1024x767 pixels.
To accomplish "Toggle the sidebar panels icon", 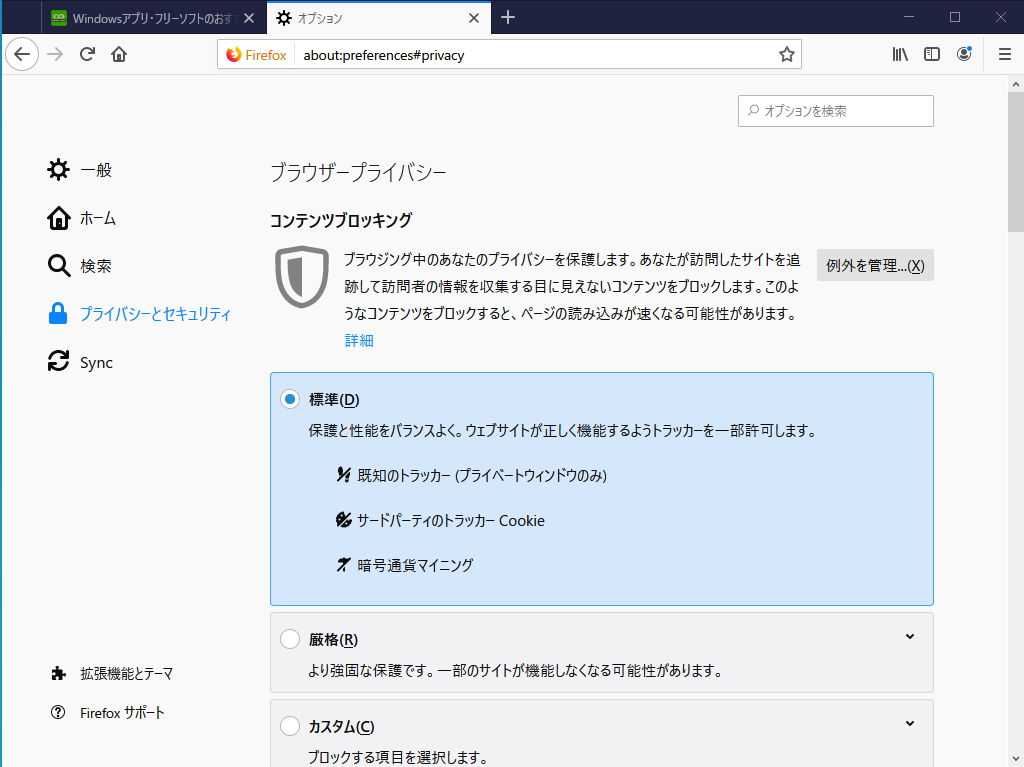I will click(x=931, y=54).
